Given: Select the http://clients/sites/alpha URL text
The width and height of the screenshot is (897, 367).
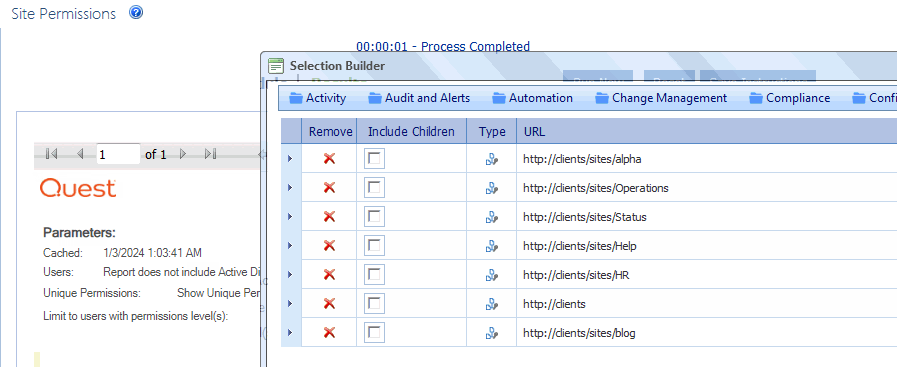Looking at the screenshot, I should click(582, 159).
